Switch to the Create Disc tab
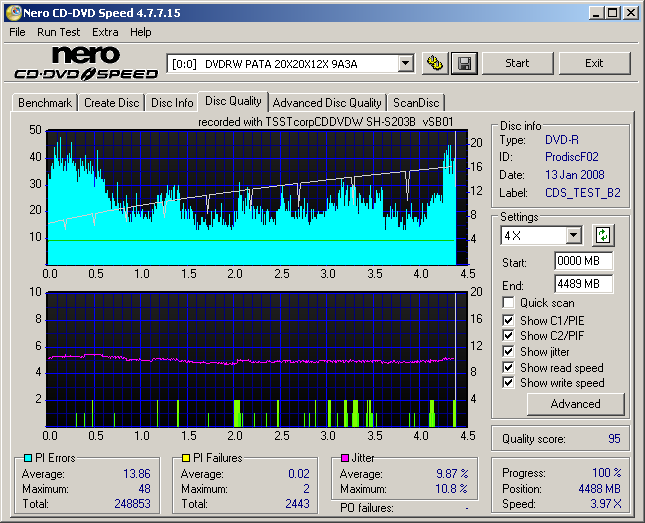Image resolution: width=645 pixels, height=523 pixels. pyautogui.click(x=111, y=103)
